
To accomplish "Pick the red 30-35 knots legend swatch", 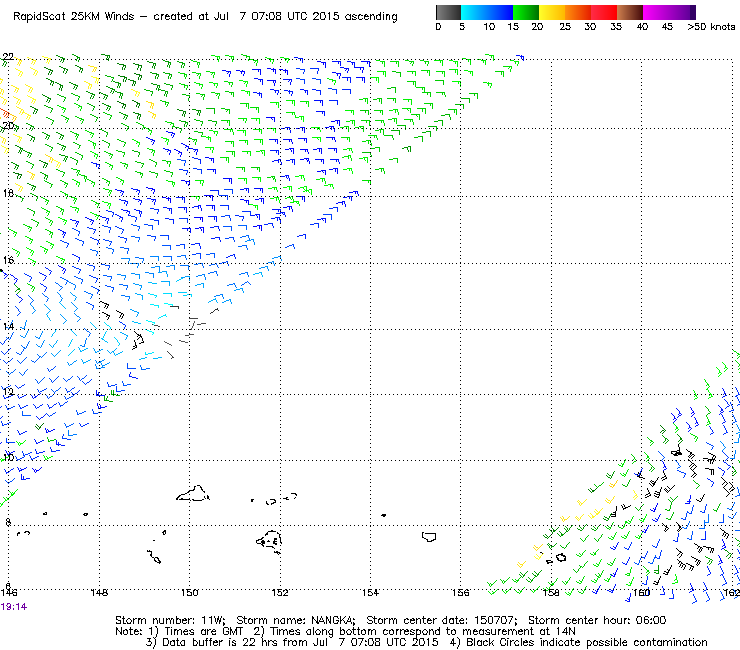I will (604, 12).
